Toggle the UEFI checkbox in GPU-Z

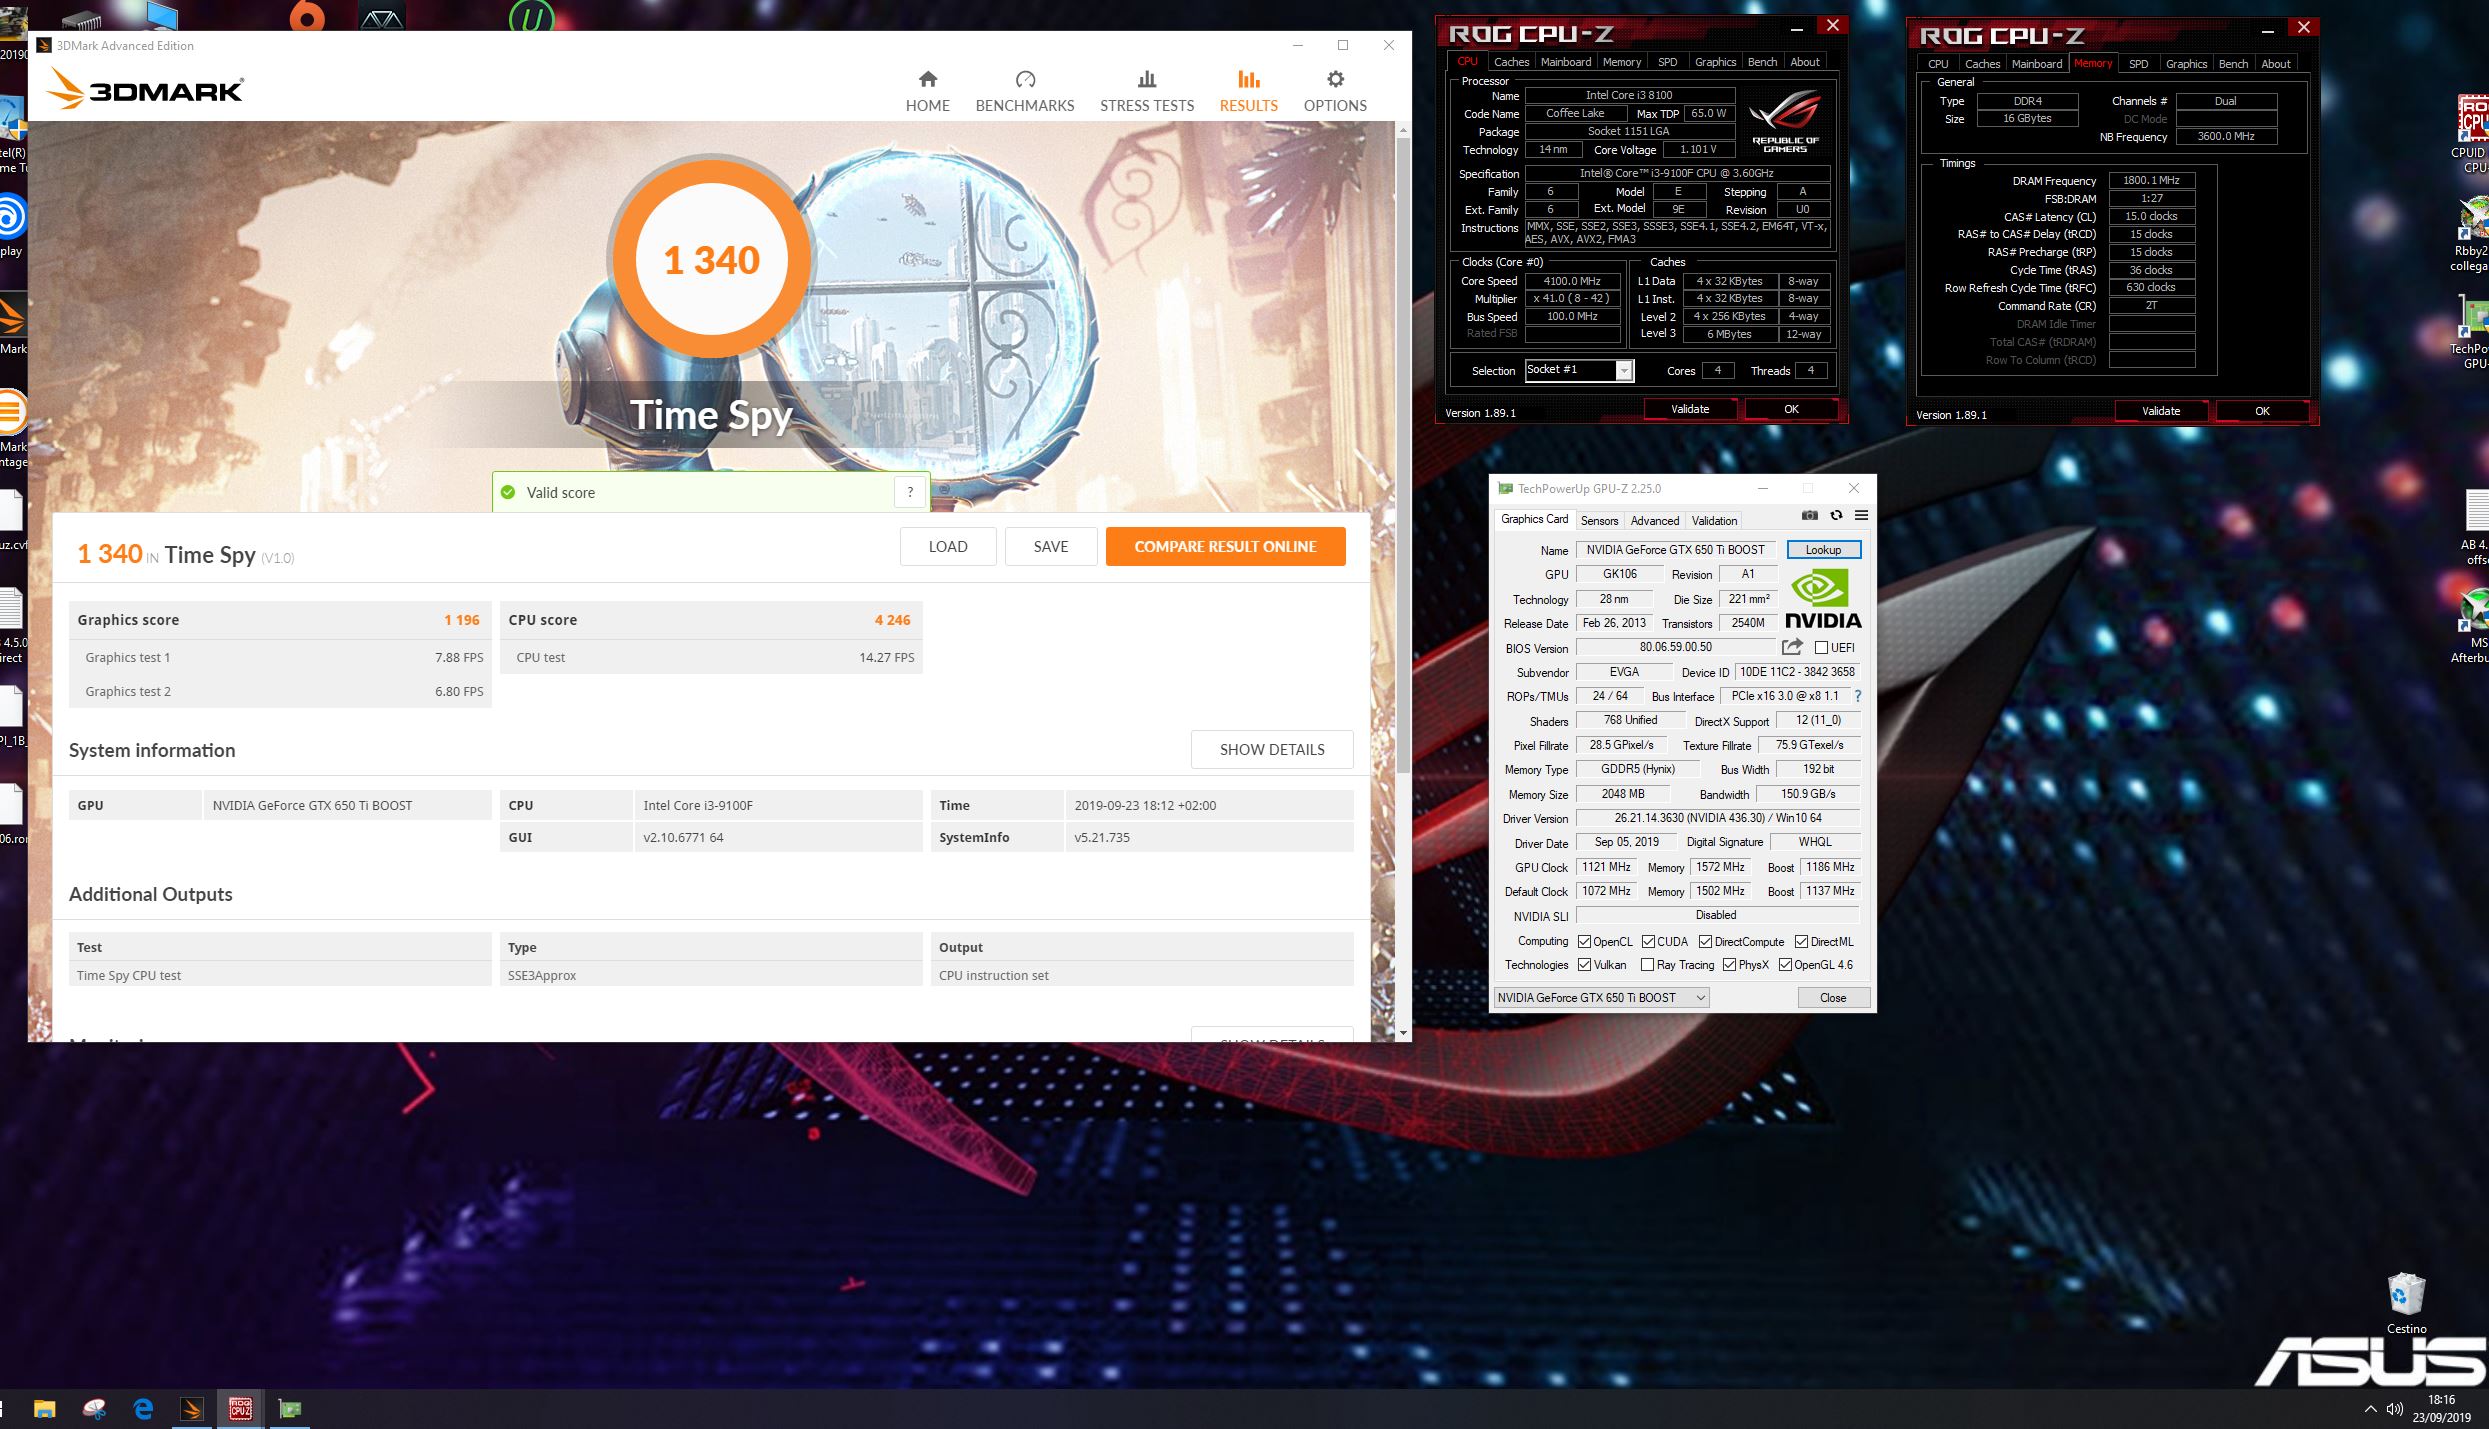pyautogui.click(x=1821, y=648)
